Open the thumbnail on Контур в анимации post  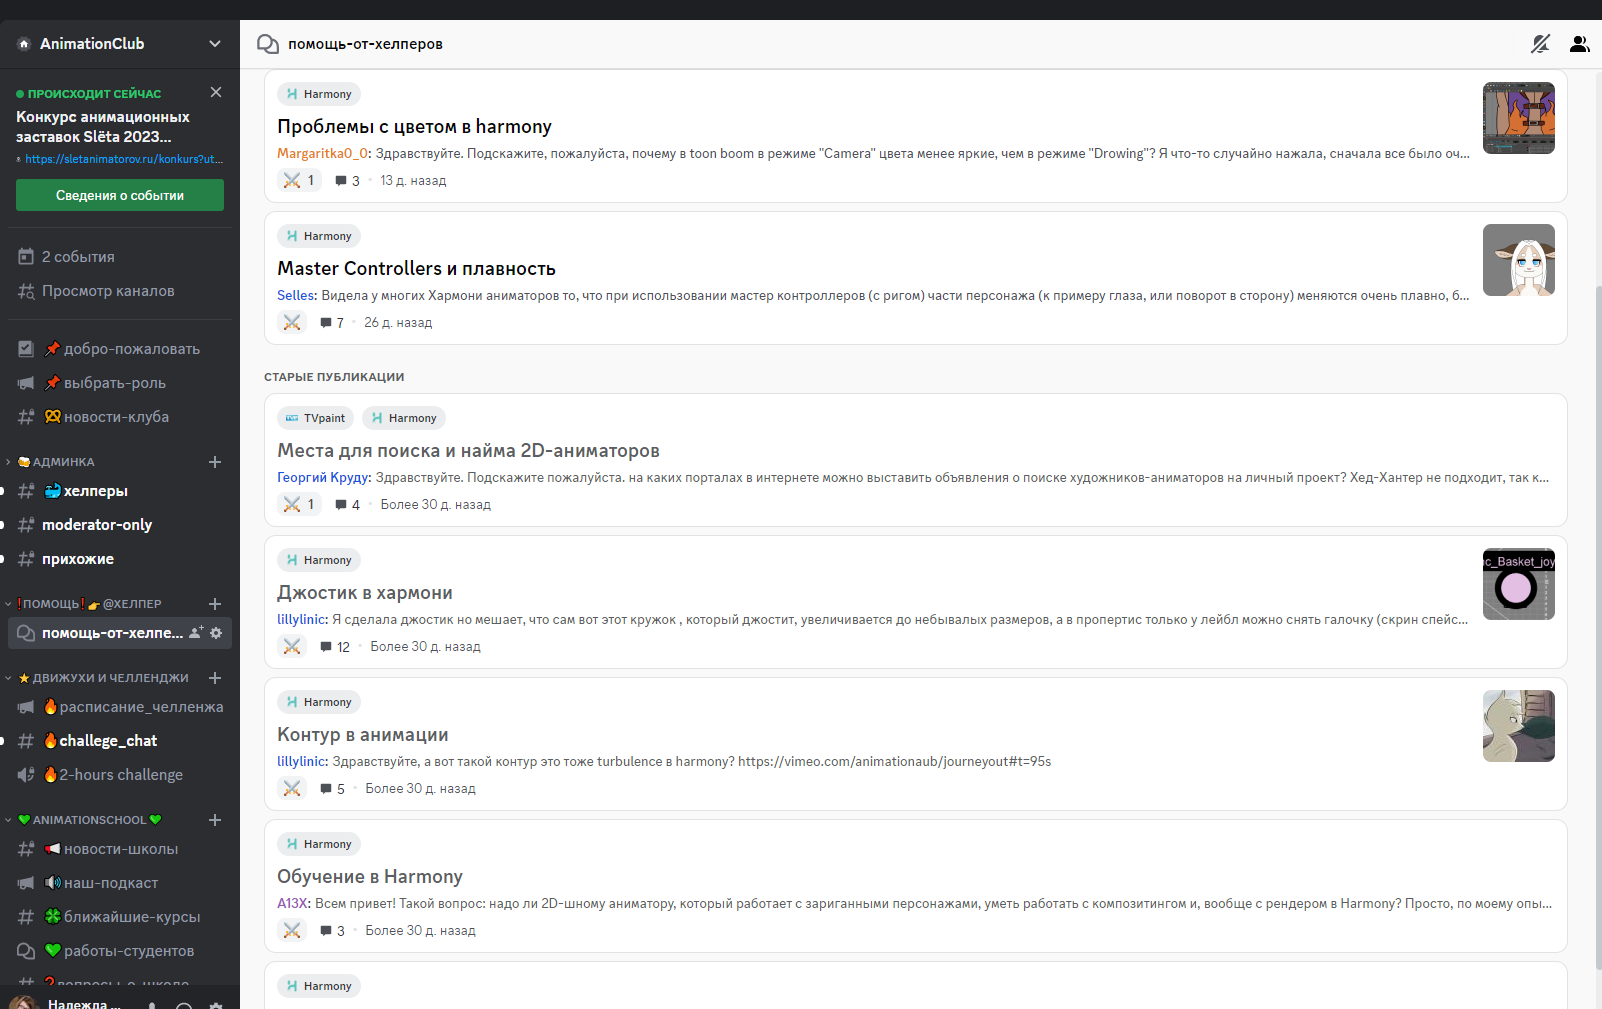coord(1519,726)
